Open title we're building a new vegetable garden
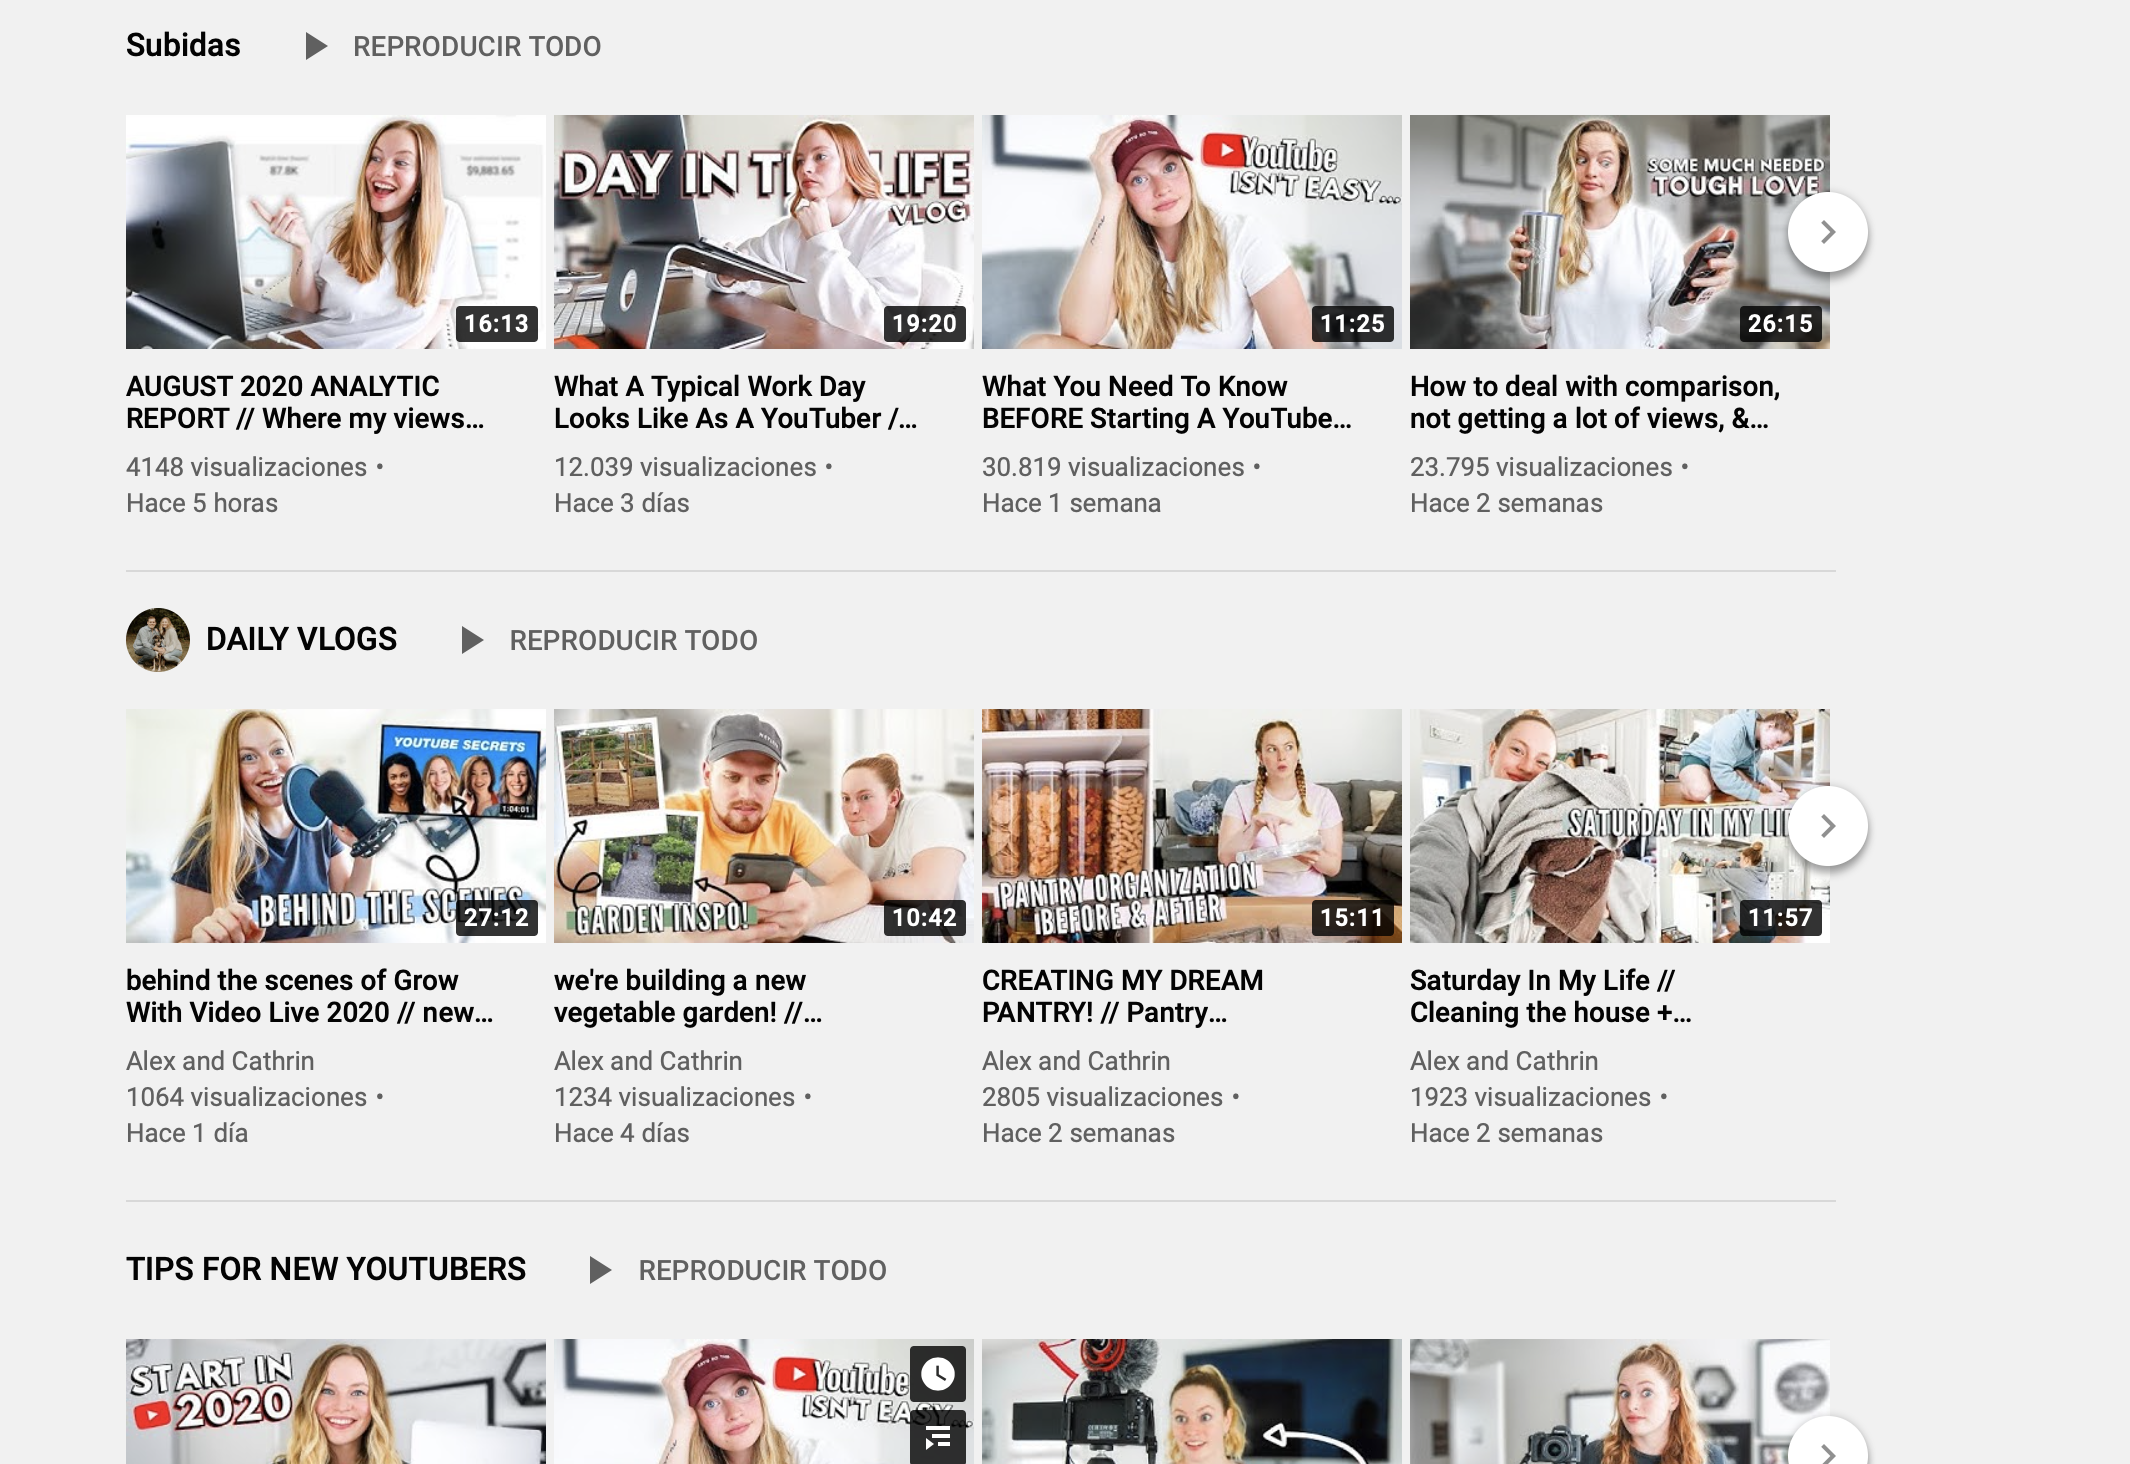The height and width of the screenshot is (1464, 2130). (x=688, y=996)
